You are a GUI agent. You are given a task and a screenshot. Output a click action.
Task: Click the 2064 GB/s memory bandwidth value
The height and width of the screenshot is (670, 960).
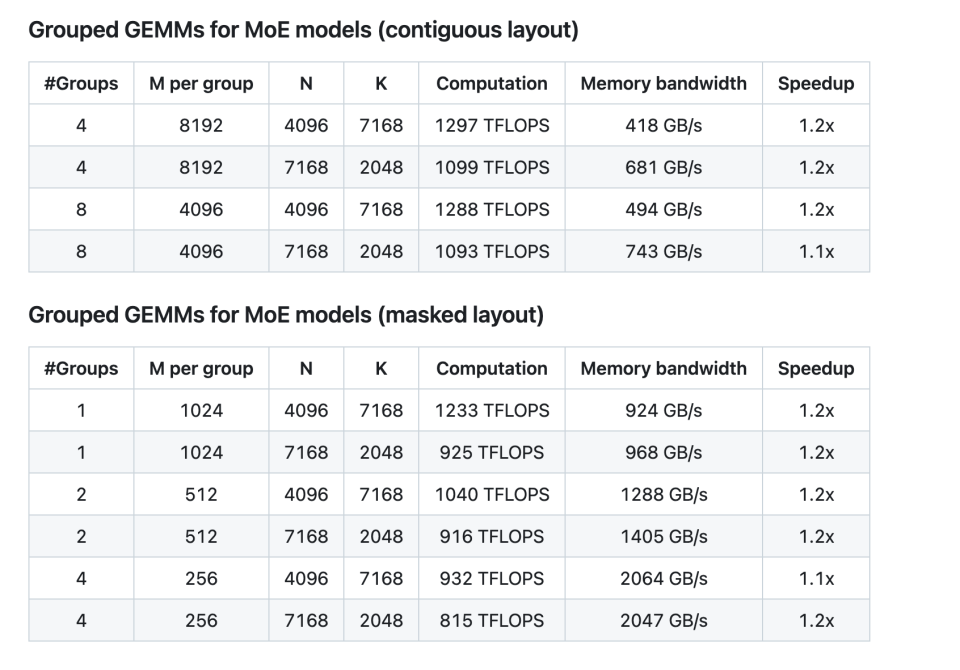pos(663,578)
